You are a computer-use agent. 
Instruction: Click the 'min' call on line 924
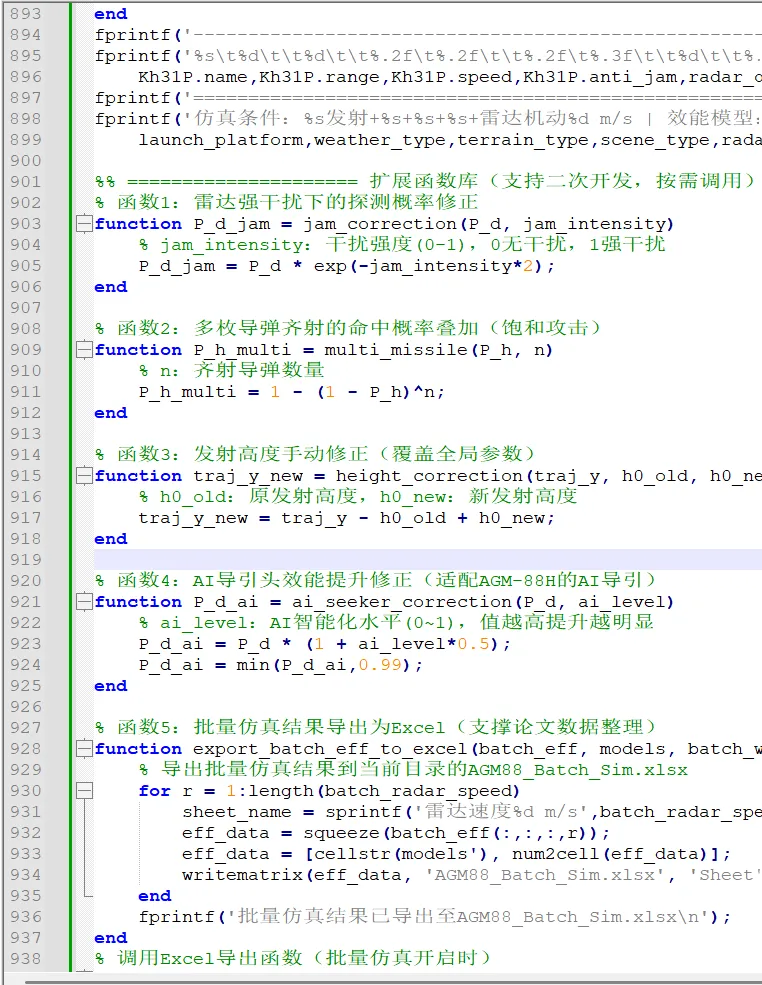252,665
